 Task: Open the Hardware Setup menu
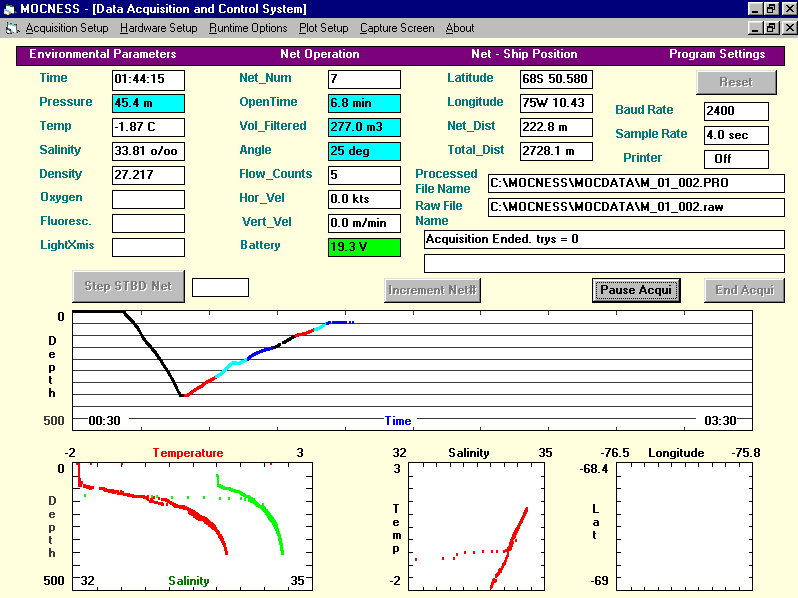159,28
